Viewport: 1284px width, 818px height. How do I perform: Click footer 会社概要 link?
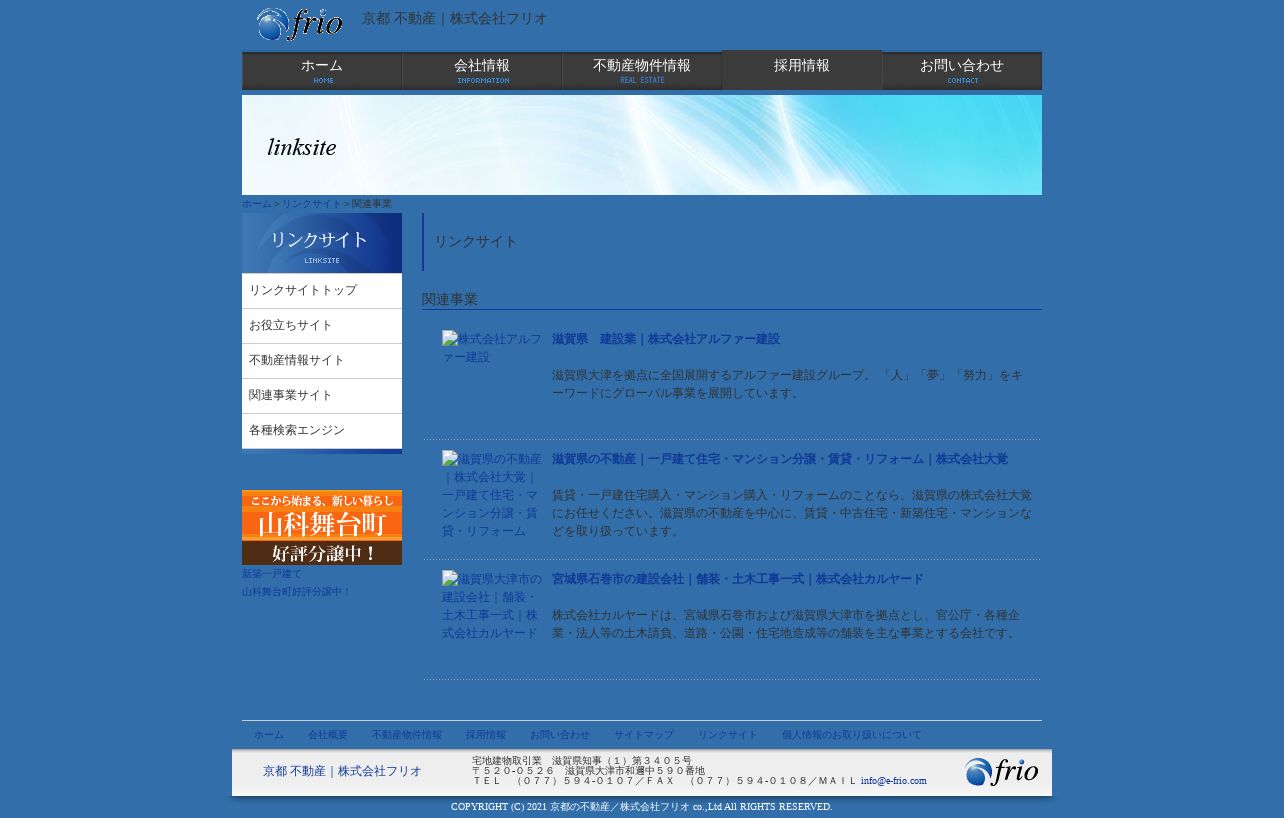[328, 735]
